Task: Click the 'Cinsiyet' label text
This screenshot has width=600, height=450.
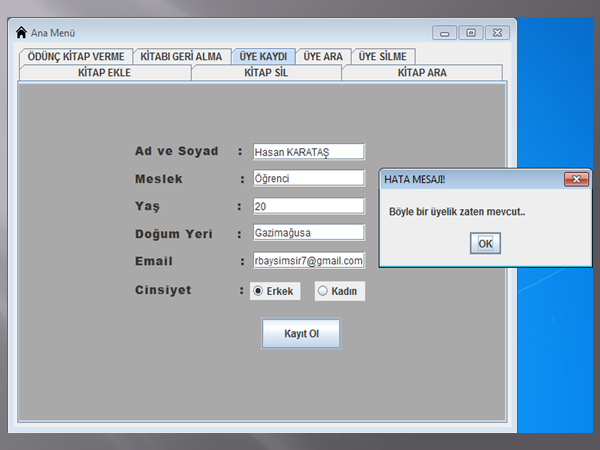Action: tap(163, 290)
